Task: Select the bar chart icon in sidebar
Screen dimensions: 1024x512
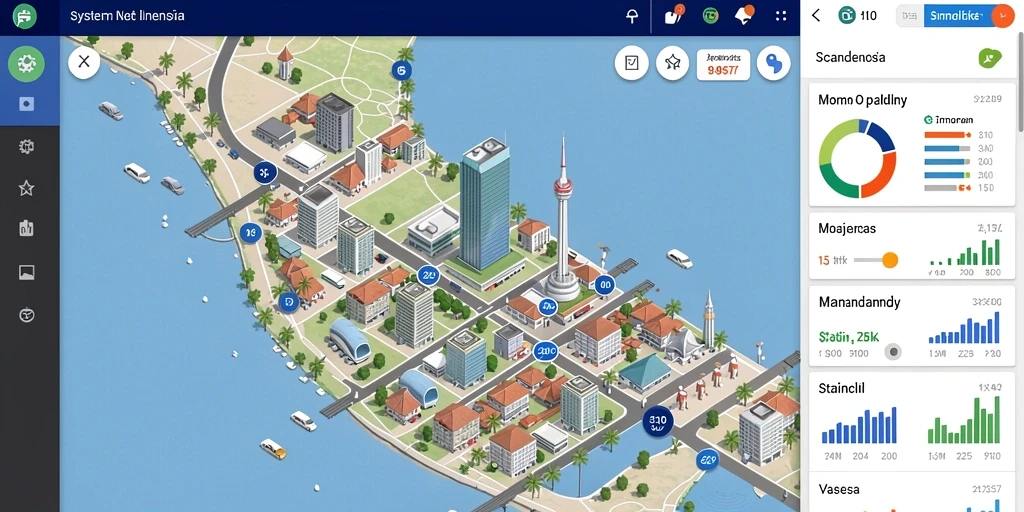Action: pyautogui.click(x=26, y=228)
